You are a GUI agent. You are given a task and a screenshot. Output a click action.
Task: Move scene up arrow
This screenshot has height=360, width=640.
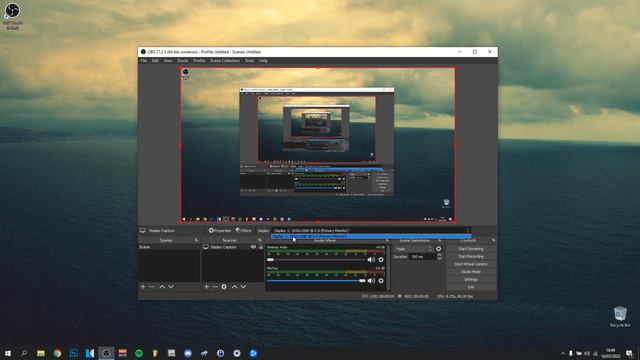[162, 287]
